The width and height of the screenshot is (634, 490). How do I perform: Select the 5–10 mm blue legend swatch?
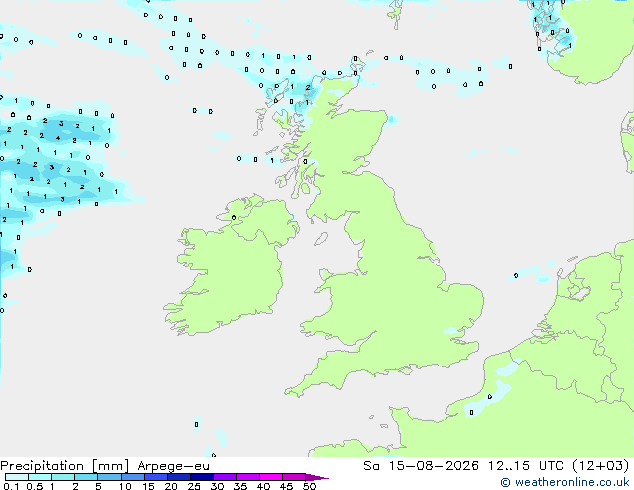point(109,477)
